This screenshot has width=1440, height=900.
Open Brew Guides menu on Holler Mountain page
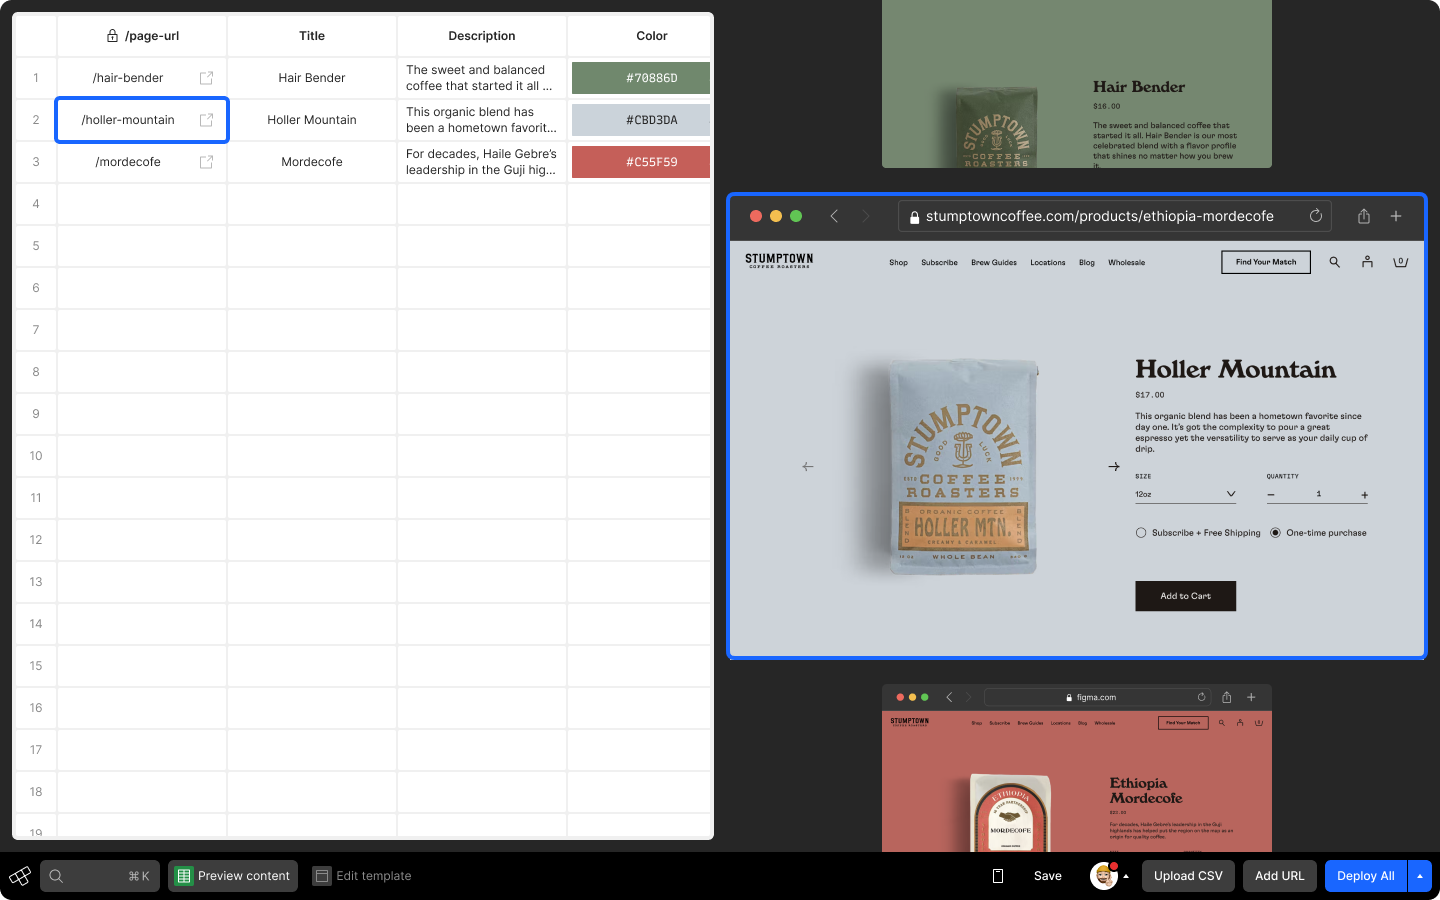(994, 263)
